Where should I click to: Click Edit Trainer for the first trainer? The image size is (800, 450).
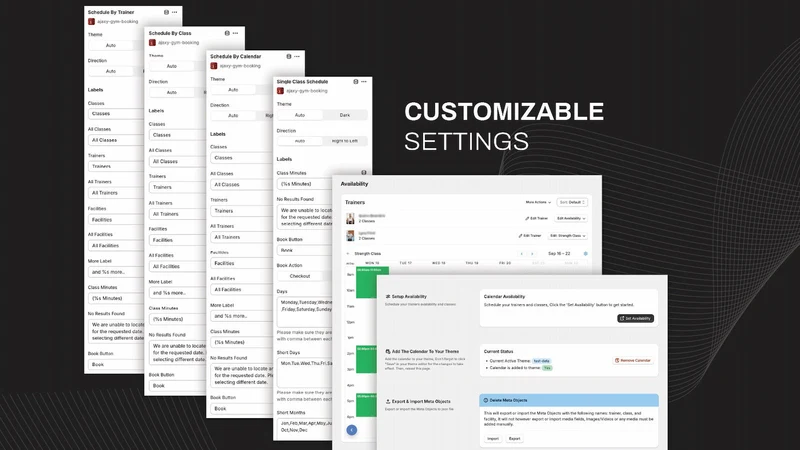click(536, 218)
